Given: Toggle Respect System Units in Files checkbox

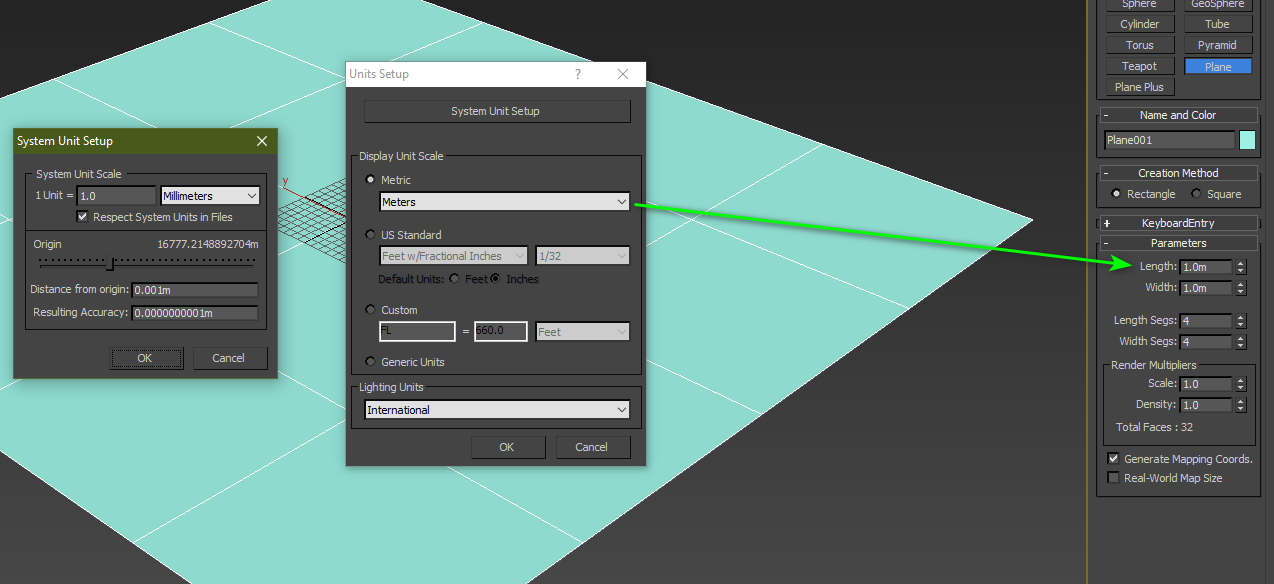Looking at the screenshot, I should pyautogui.click(x=83, y=217).
